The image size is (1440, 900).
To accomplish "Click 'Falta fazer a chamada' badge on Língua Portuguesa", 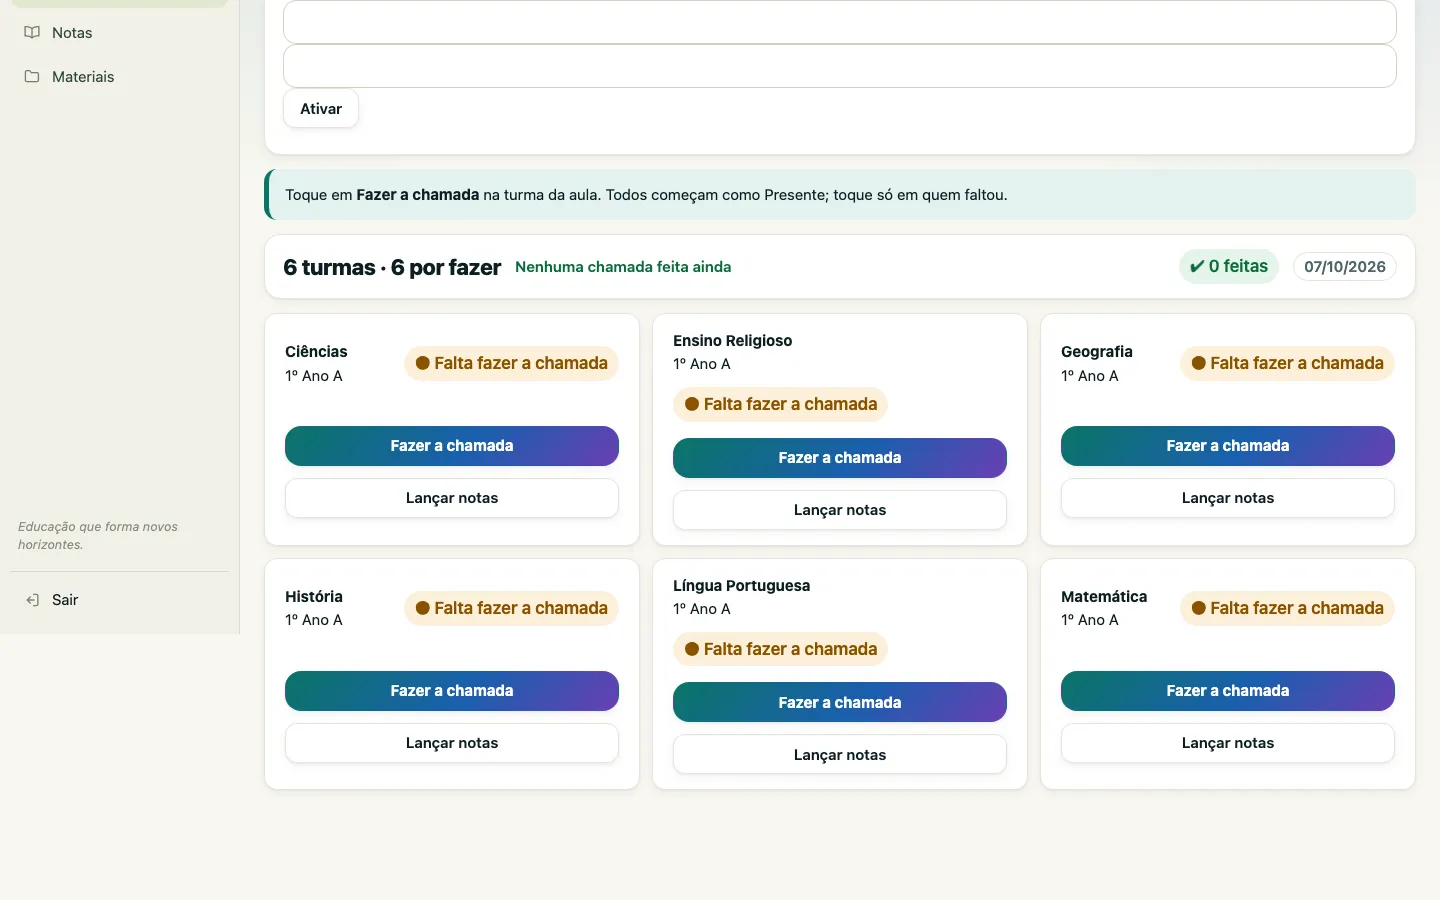I will tap(780, 649).
